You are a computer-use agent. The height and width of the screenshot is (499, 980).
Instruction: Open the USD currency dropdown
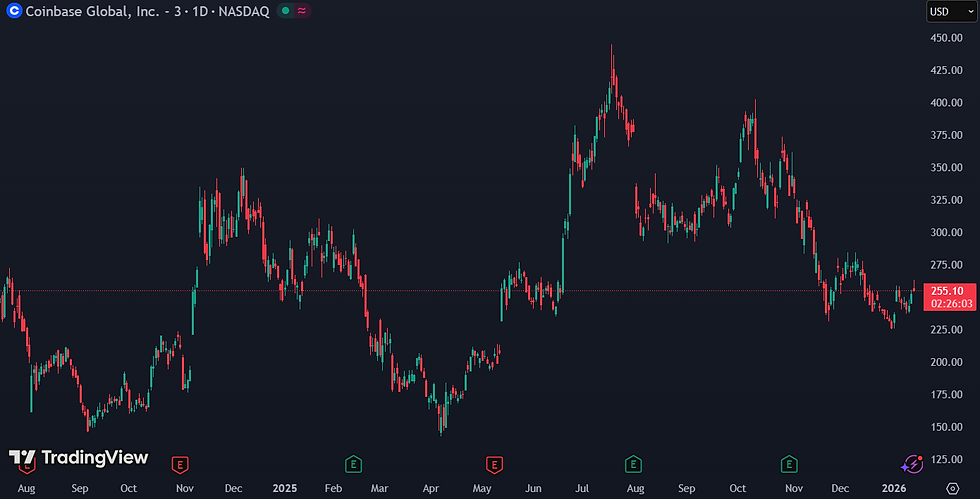click(x=951, y=11)
